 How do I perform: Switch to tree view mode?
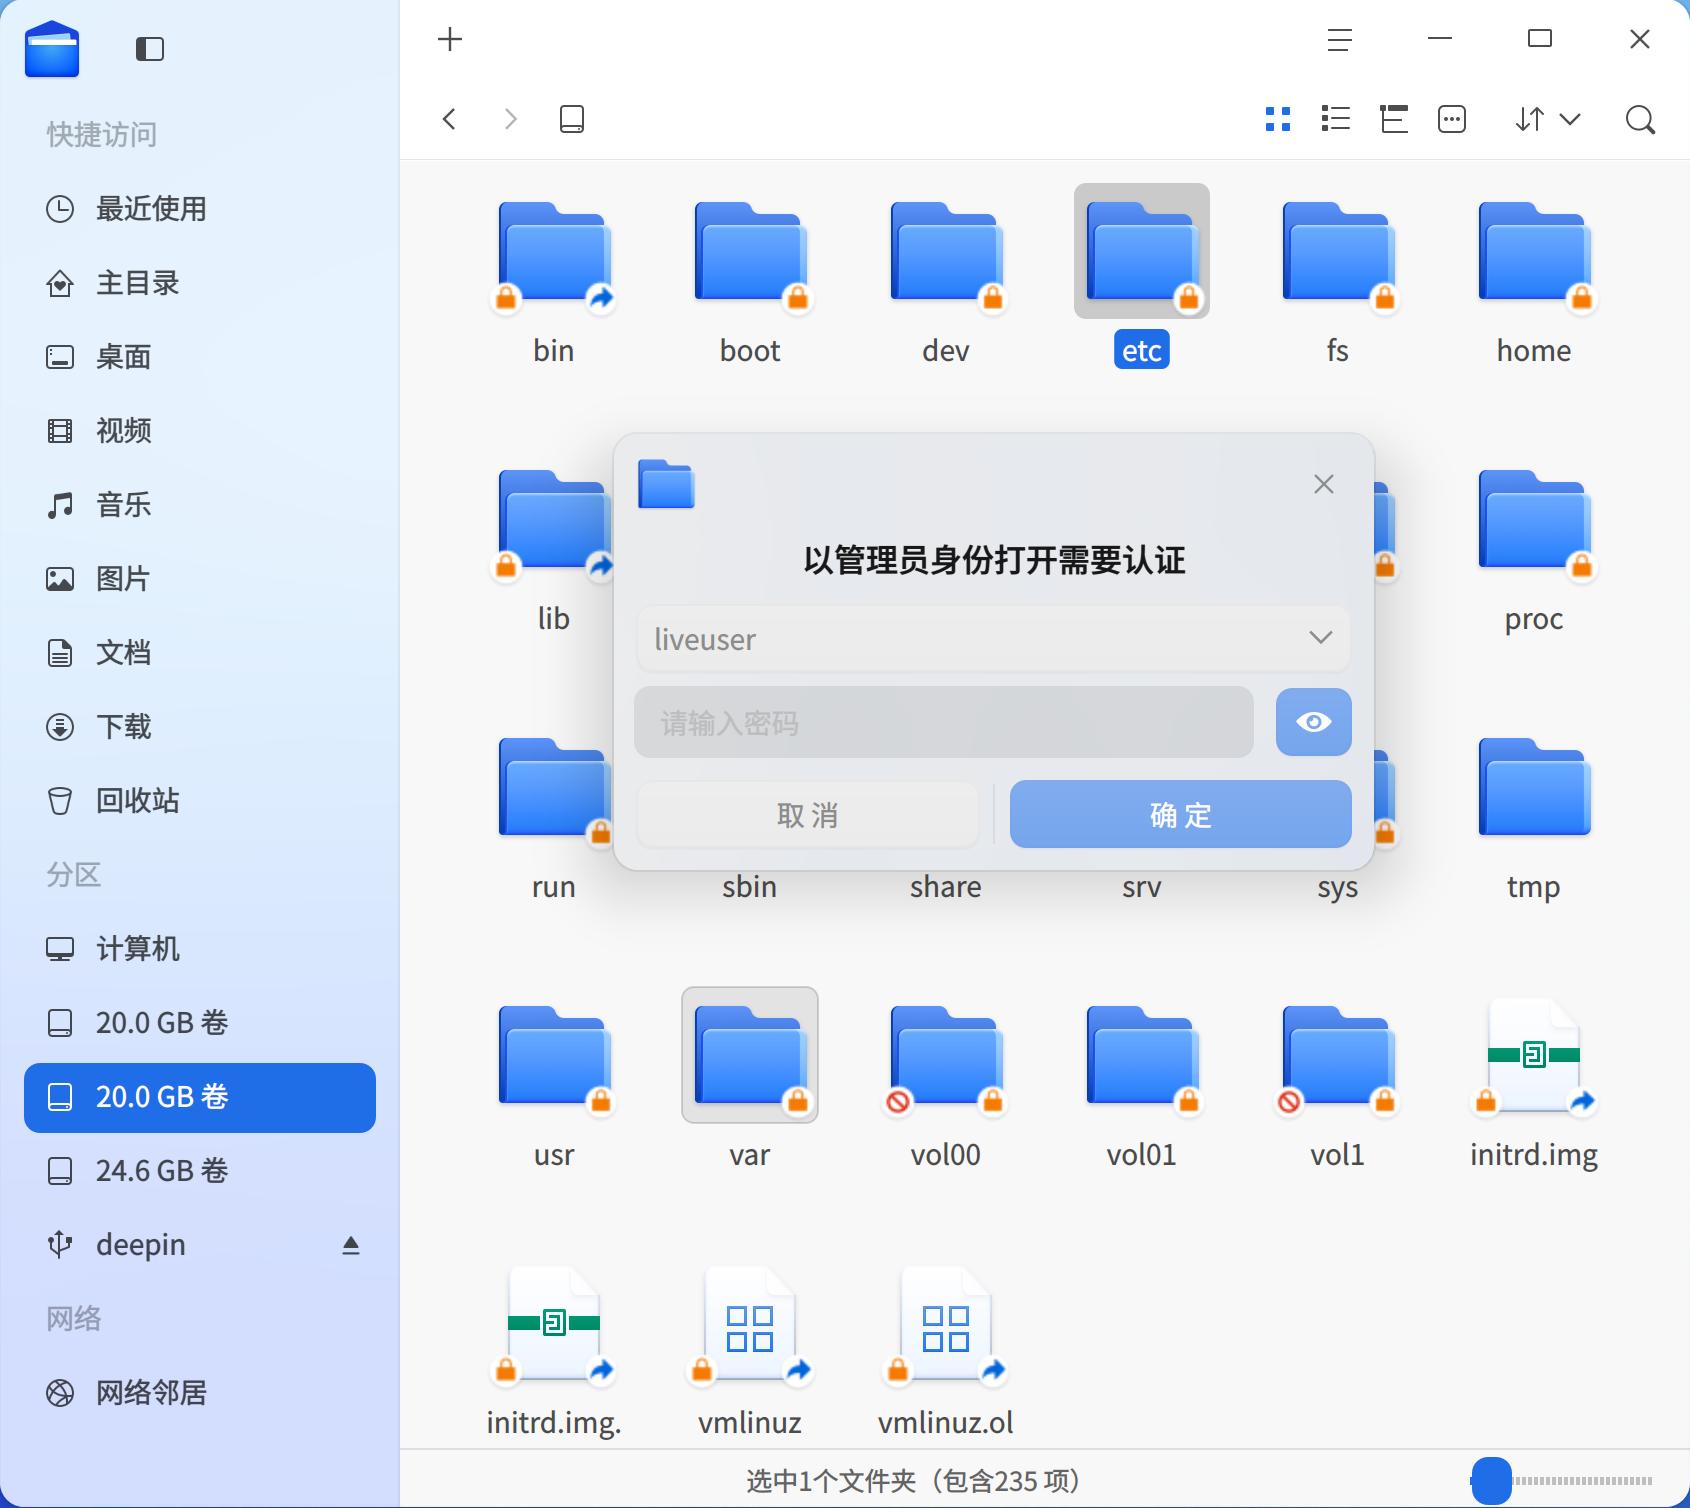pyautogui.click(x=1394, y=120)
